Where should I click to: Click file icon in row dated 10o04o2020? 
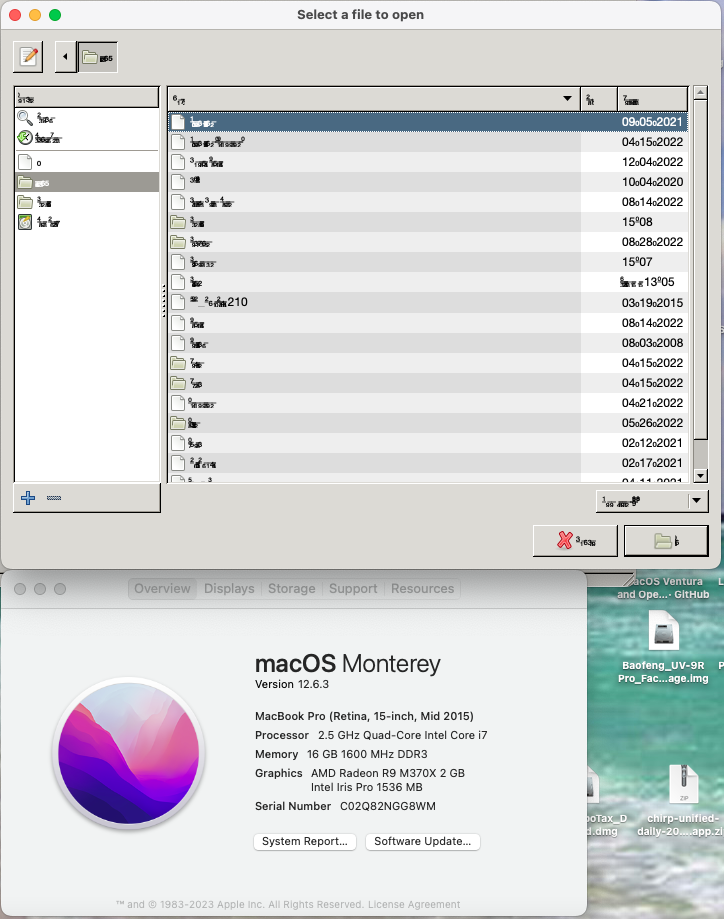point(178,182)
